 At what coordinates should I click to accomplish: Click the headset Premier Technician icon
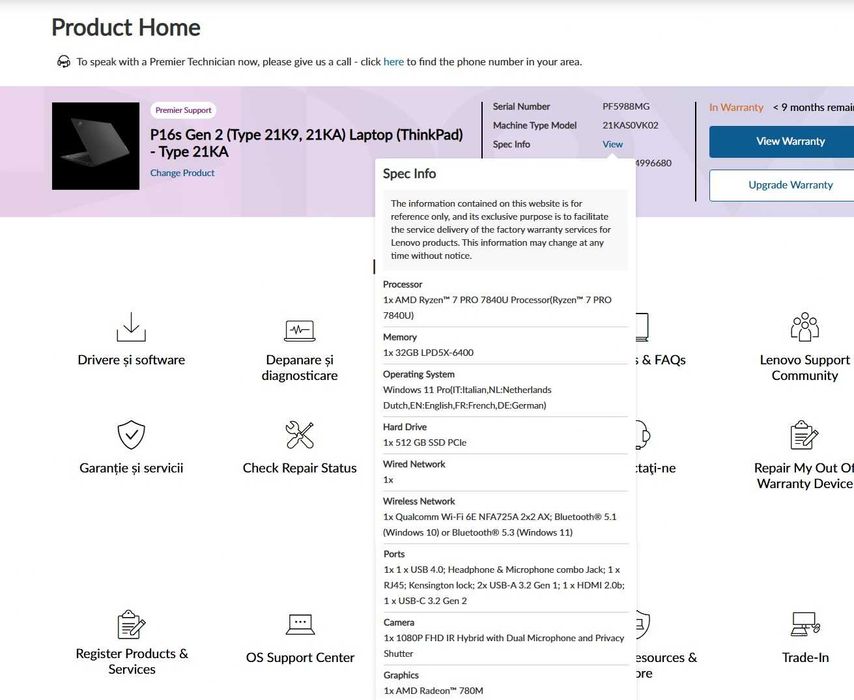point(64,62)
